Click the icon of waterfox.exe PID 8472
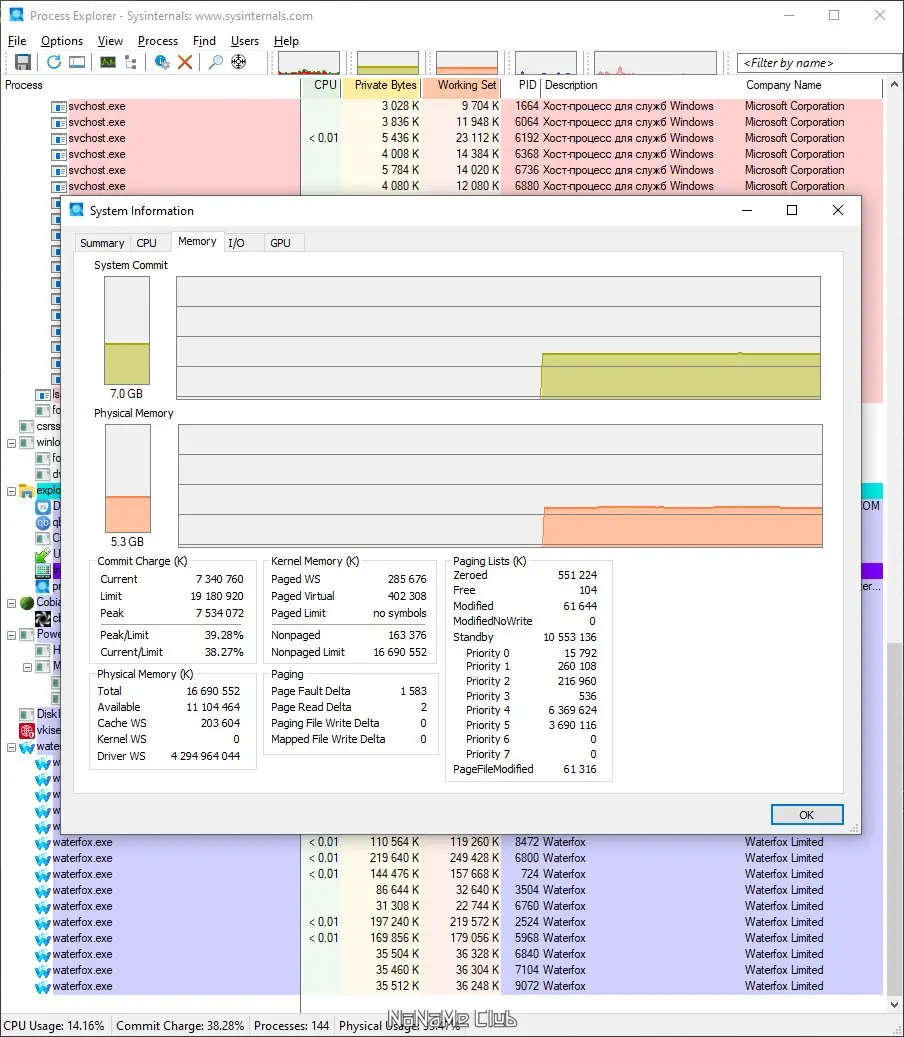Viewport: 904px width, 1037px height. pos(43,843)
